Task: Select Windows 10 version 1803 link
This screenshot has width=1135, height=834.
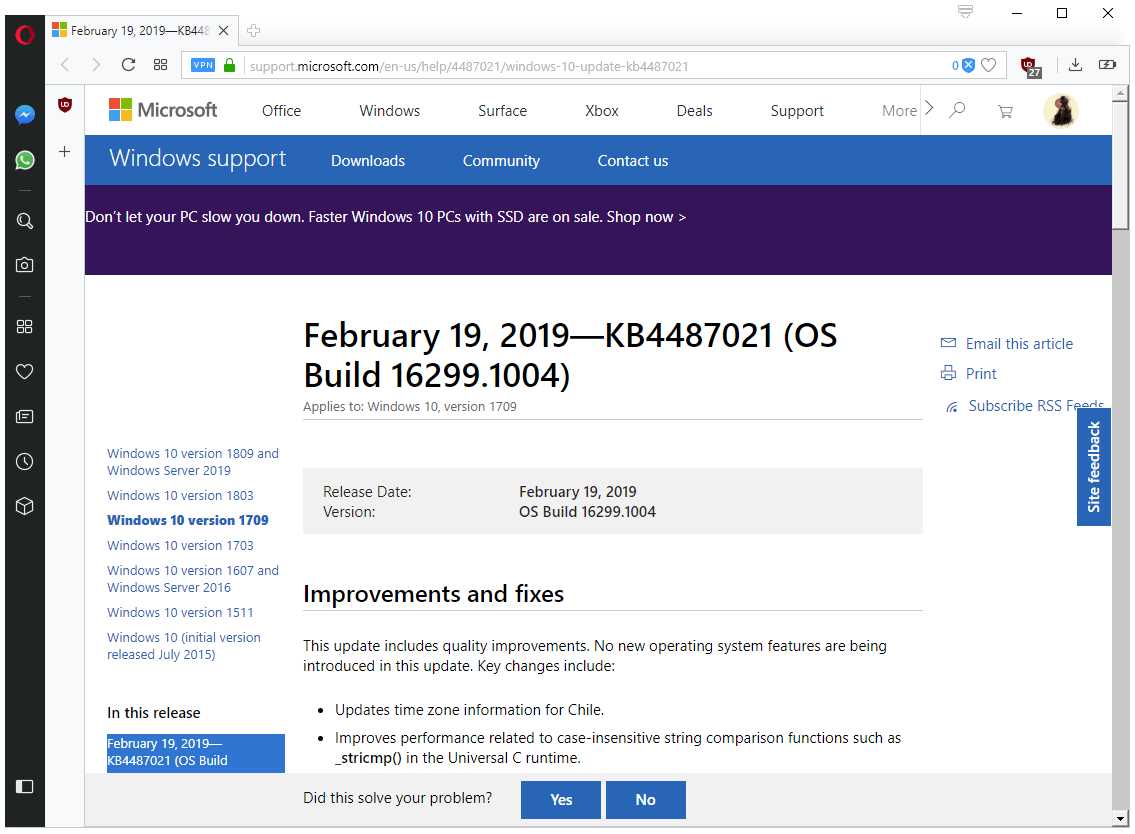Action: tap(180, 496)
